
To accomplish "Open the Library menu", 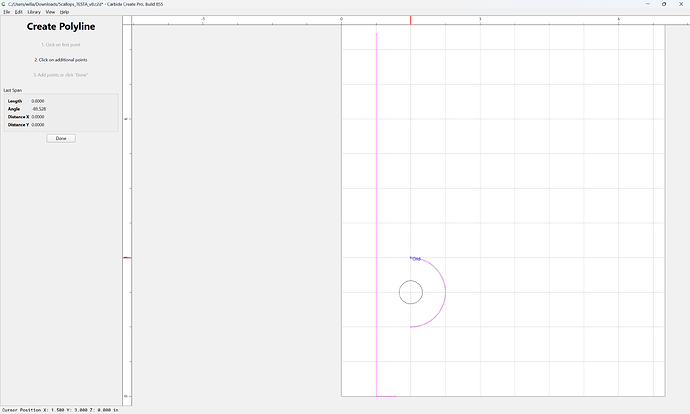I will click(x=34, y=12).
